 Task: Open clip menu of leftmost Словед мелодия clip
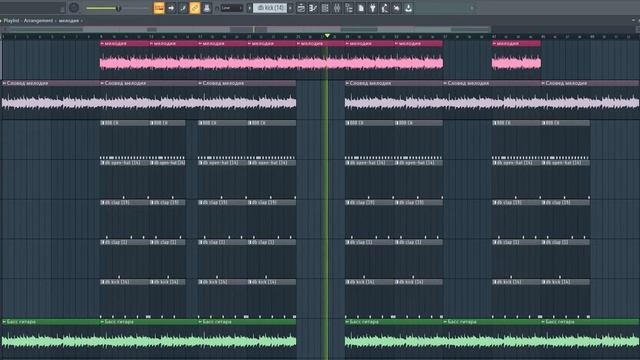tap(4, 83)
